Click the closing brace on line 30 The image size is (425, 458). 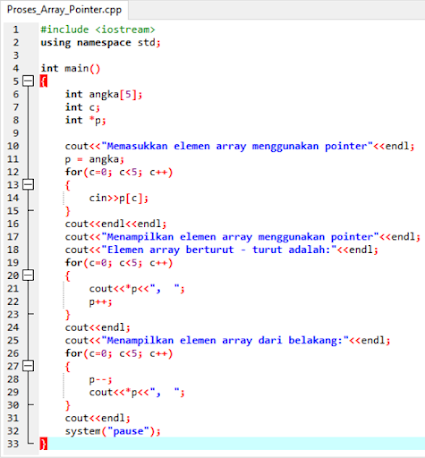click(x=68, y=405)
